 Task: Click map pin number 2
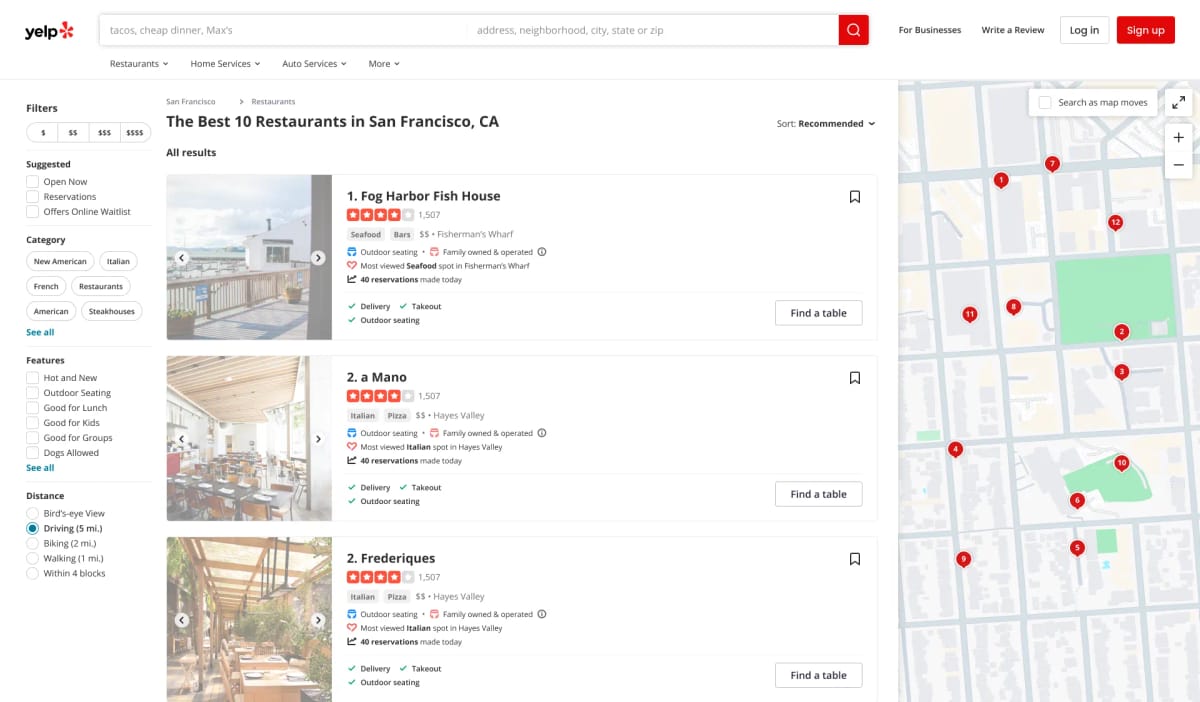[x=1122, y=332]
